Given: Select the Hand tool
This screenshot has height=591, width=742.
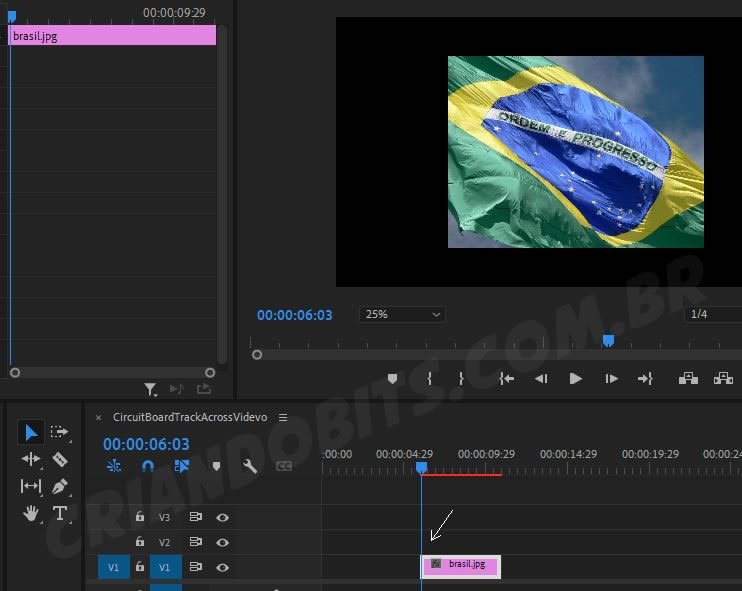Looking at the screenshot, I should tap(31, 513).
